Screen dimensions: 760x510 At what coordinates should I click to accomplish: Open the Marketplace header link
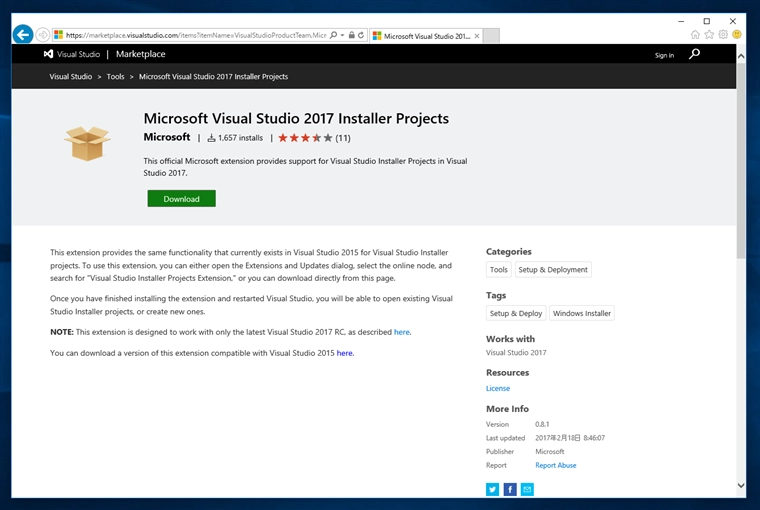[x=141, y=54]
